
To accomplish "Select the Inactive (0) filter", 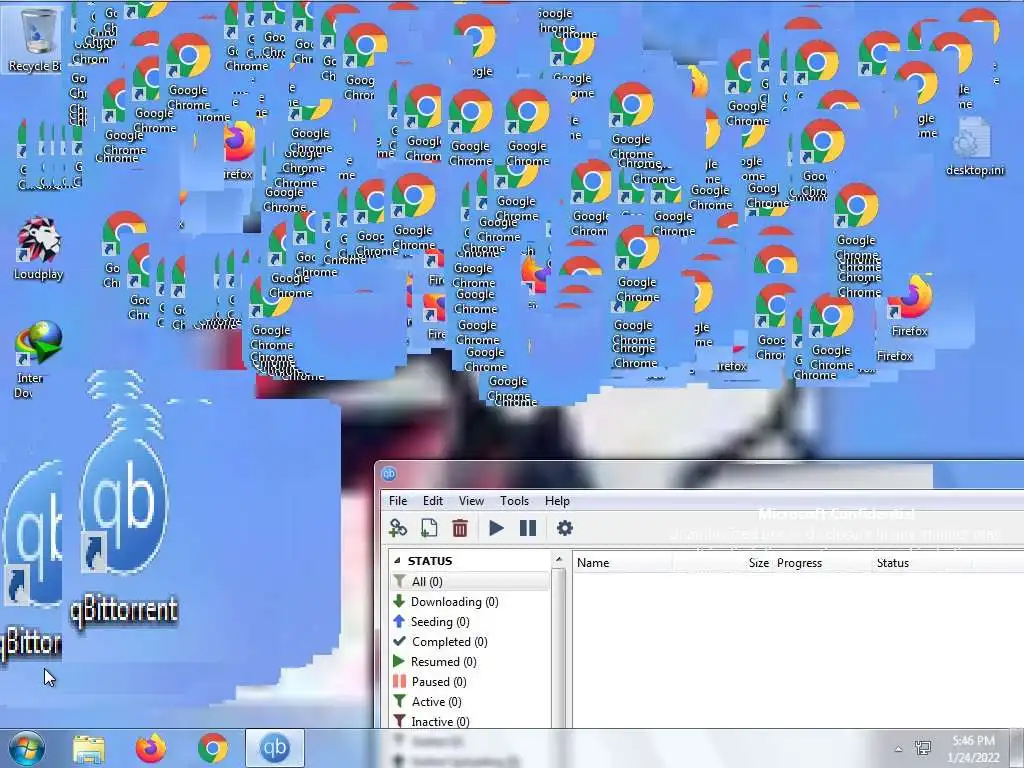I will tap(432, 722).
